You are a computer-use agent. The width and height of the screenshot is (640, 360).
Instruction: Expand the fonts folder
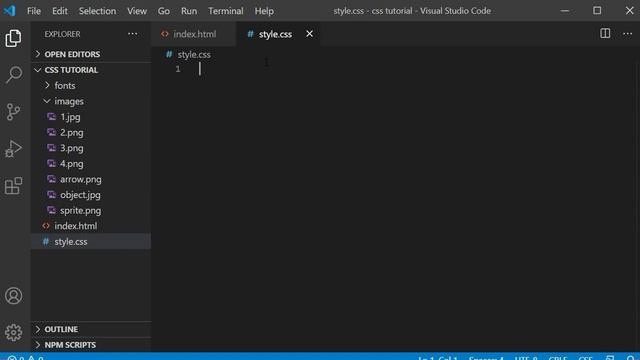pos(91,85)
